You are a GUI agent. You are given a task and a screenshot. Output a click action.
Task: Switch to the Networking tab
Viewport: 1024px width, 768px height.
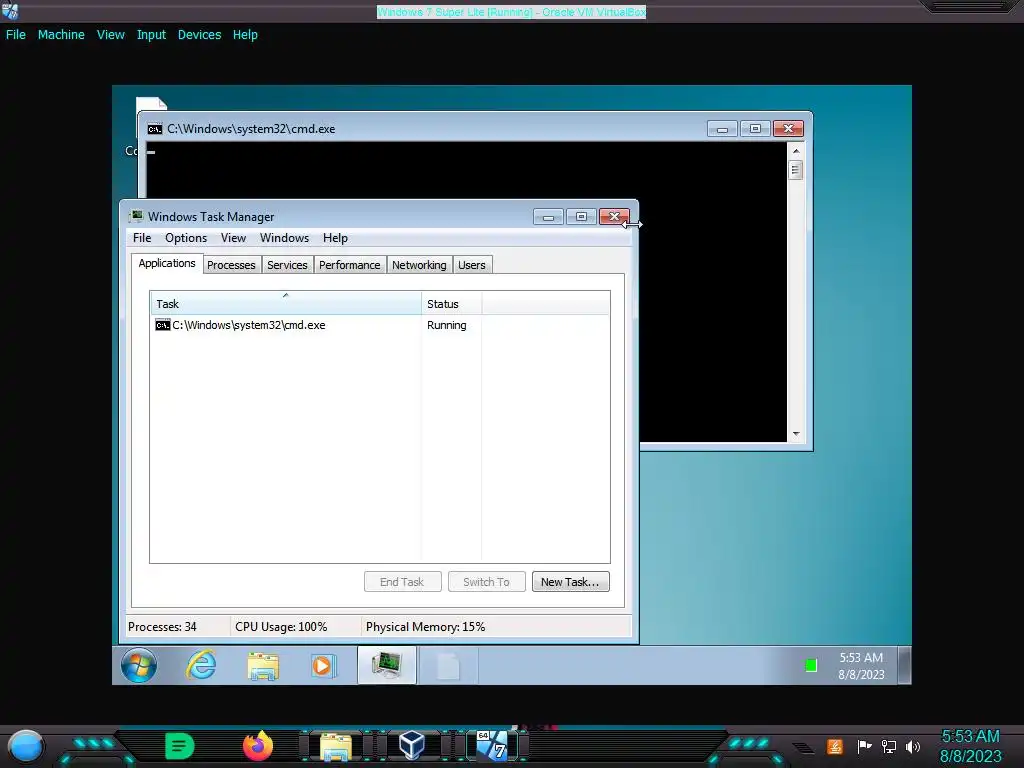point(419,264)
